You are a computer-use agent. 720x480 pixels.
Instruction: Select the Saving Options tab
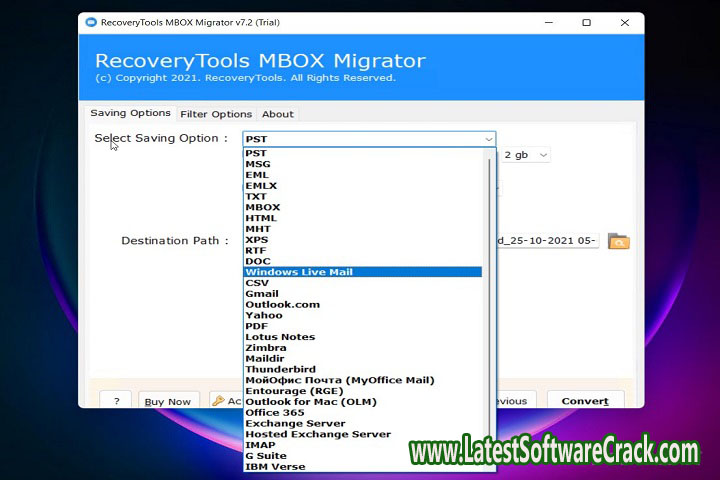click(x=130, y=114)
